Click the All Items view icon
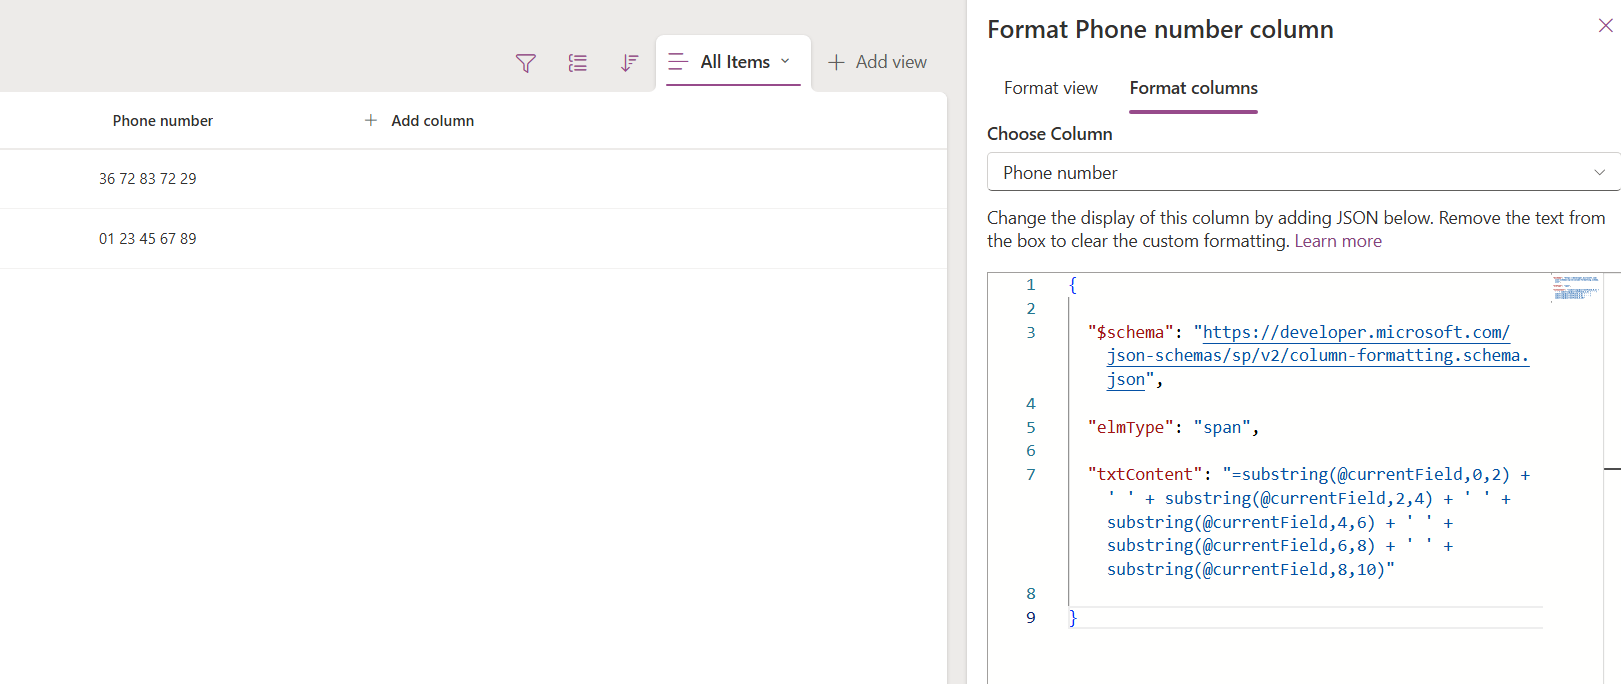Screen dimensions: 1621x684 678,62
